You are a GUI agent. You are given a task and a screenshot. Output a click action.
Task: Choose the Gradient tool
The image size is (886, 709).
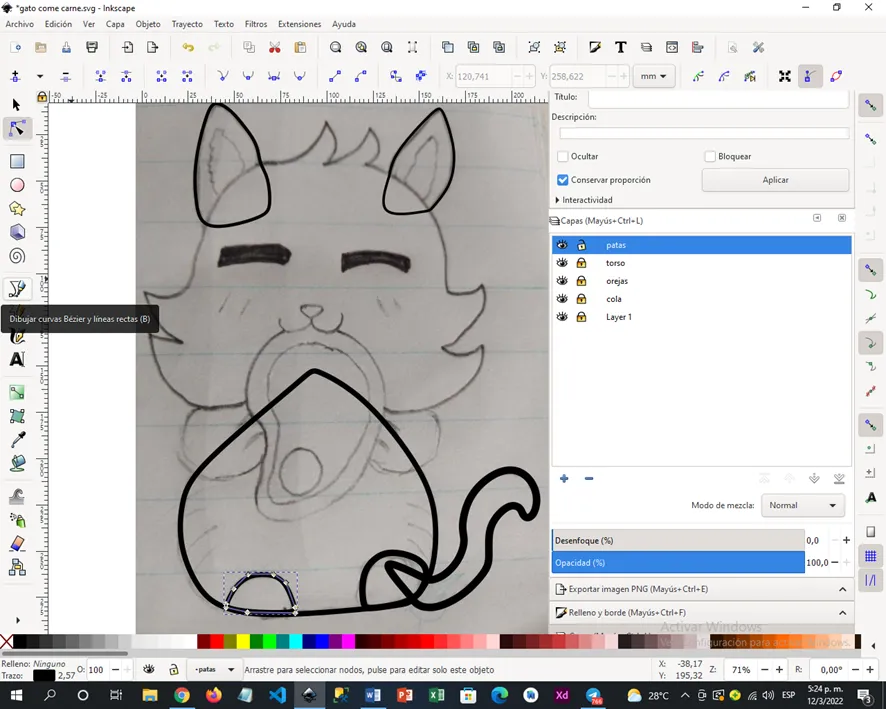[x=17, y=393]
